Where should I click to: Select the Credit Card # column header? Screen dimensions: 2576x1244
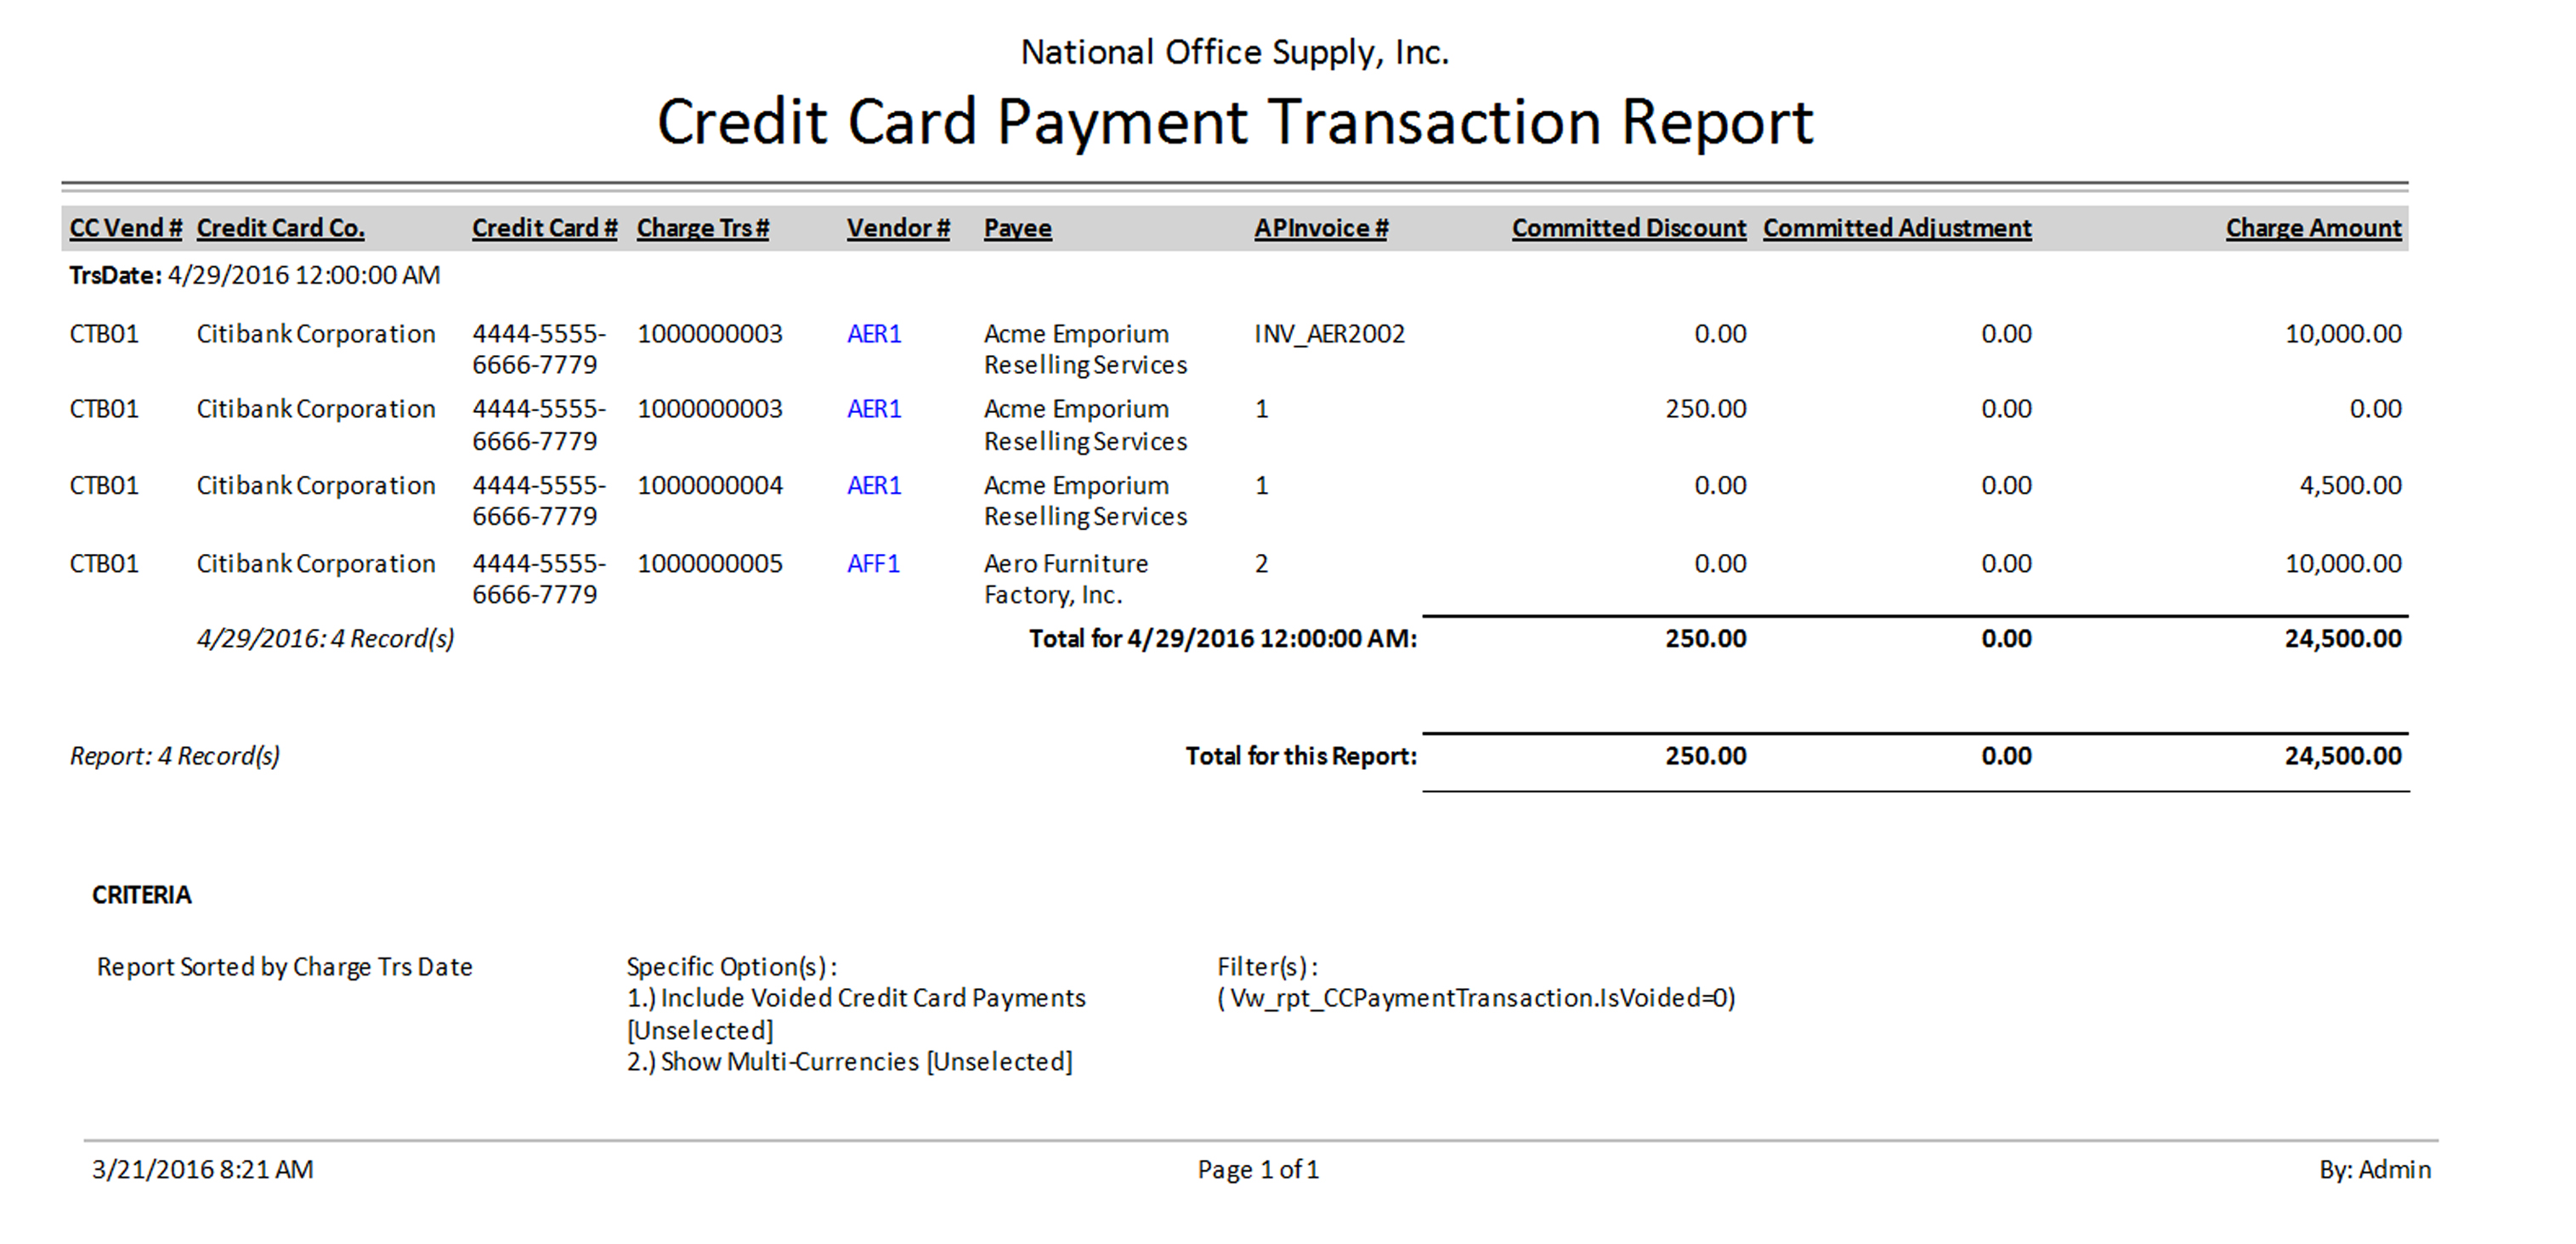point(544,228)
